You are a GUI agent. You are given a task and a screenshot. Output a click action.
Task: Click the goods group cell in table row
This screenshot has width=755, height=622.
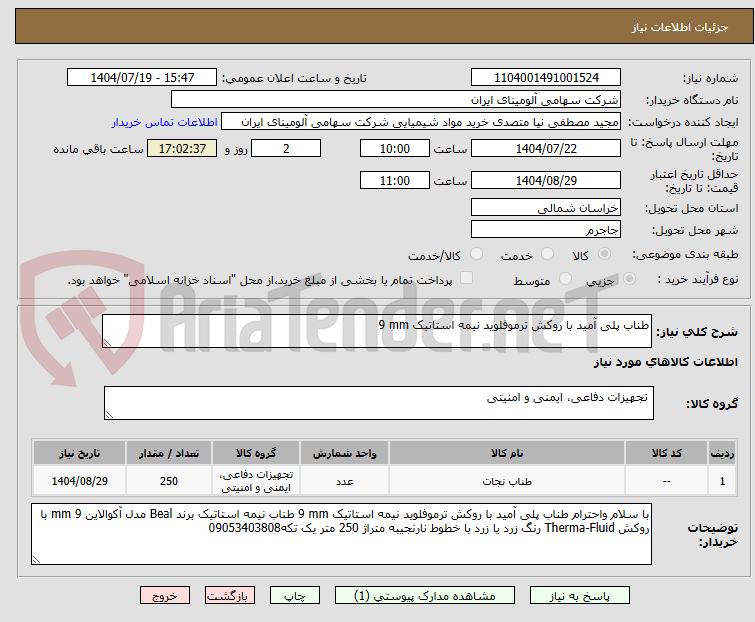tap(256, 481)
